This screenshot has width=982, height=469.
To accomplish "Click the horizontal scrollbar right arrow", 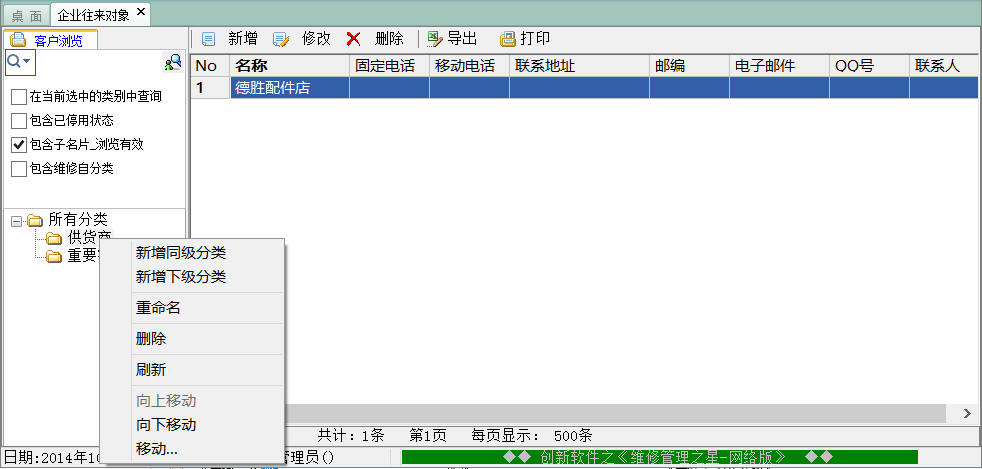I will 967,413.
